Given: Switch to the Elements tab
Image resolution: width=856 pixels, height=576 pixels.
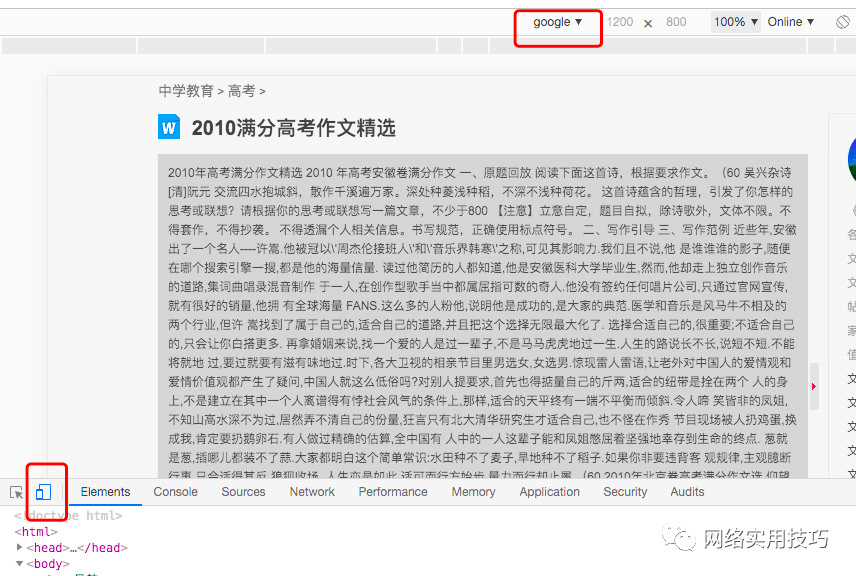Looking at the screenshot, I should click(x=105, y=492).
